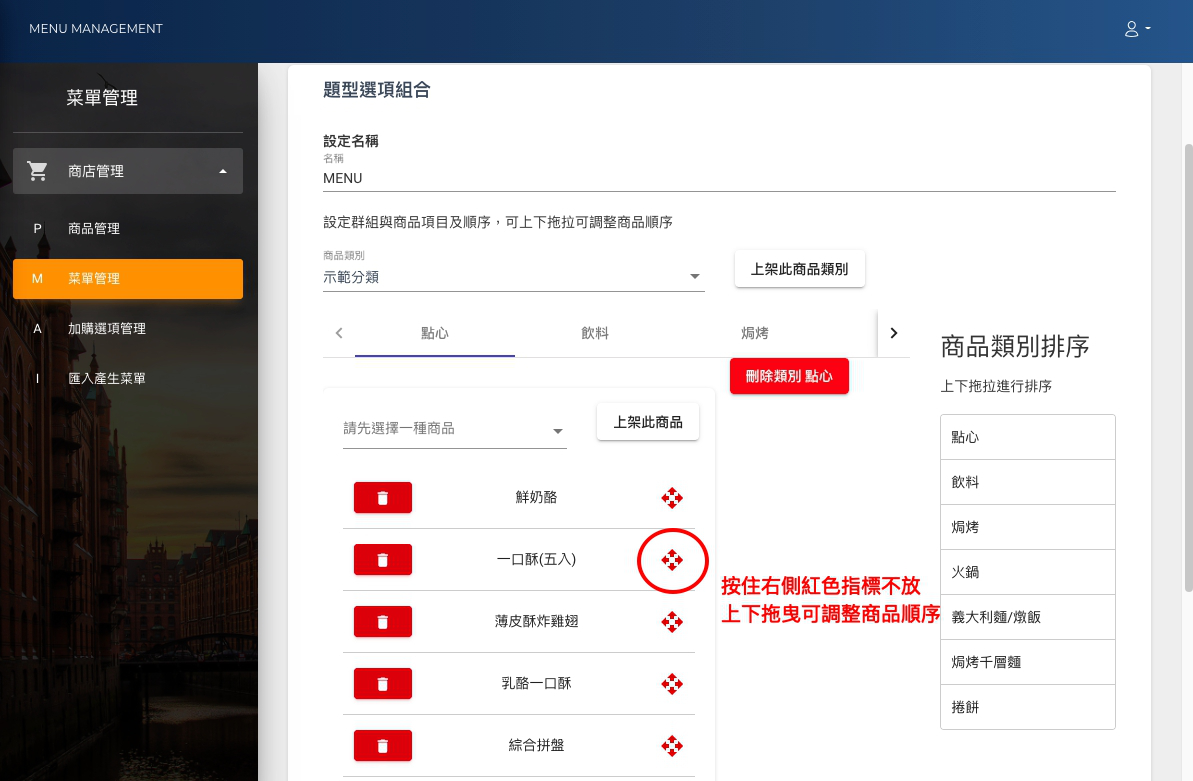This screenshot has height=781, width=1193.
Task: Click the red 刪除類別 點心 button
Action: coord(789,376)
